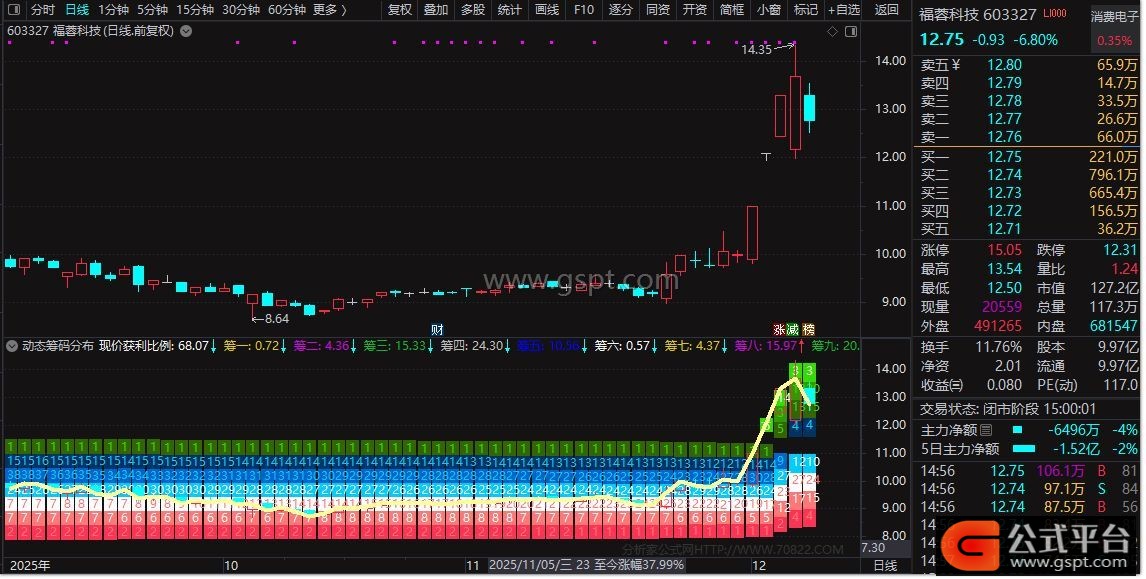Click the 财 financial marker below the chart
1146x579 pixels.
point(437,329)
